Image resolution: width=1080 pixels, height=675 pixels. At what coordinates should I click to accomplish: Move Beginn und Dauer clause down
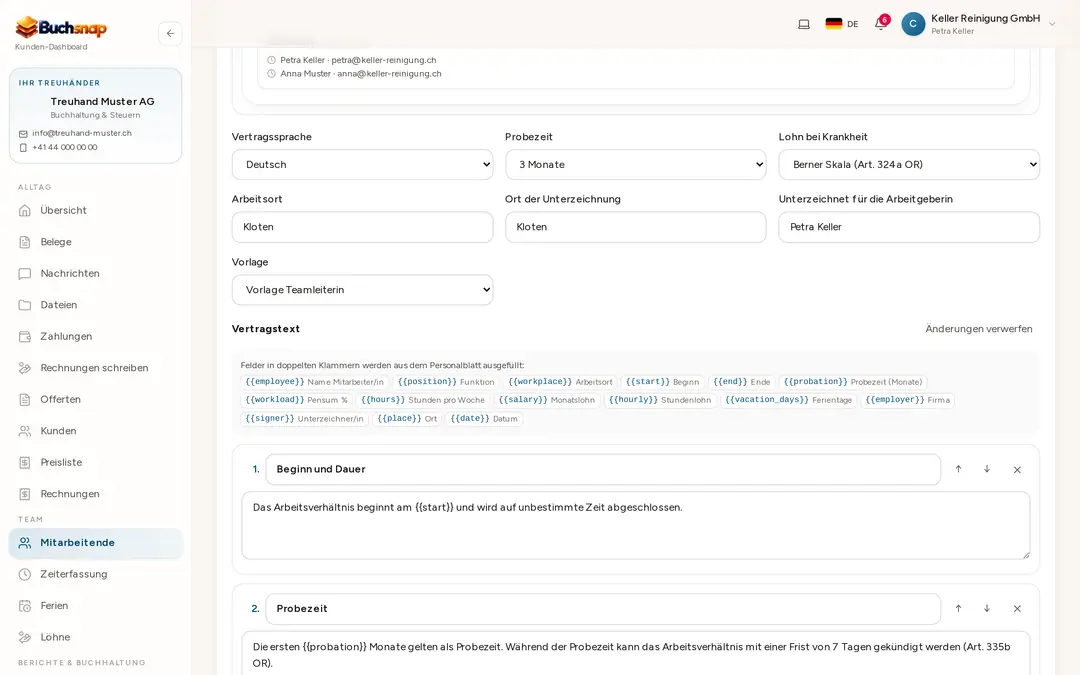pyautogui.click(x=987, y=469)
